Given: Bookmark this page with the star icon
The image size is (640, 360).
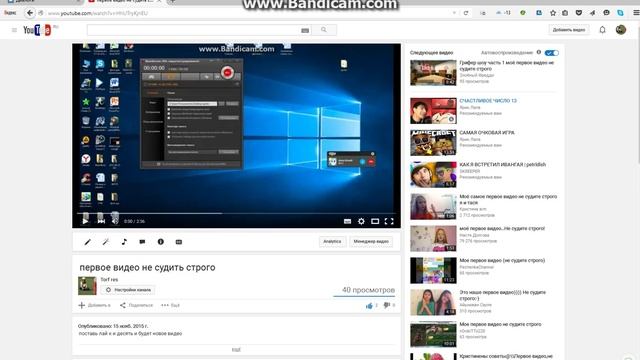Looking at the screenshot, I should coord(553,13).
